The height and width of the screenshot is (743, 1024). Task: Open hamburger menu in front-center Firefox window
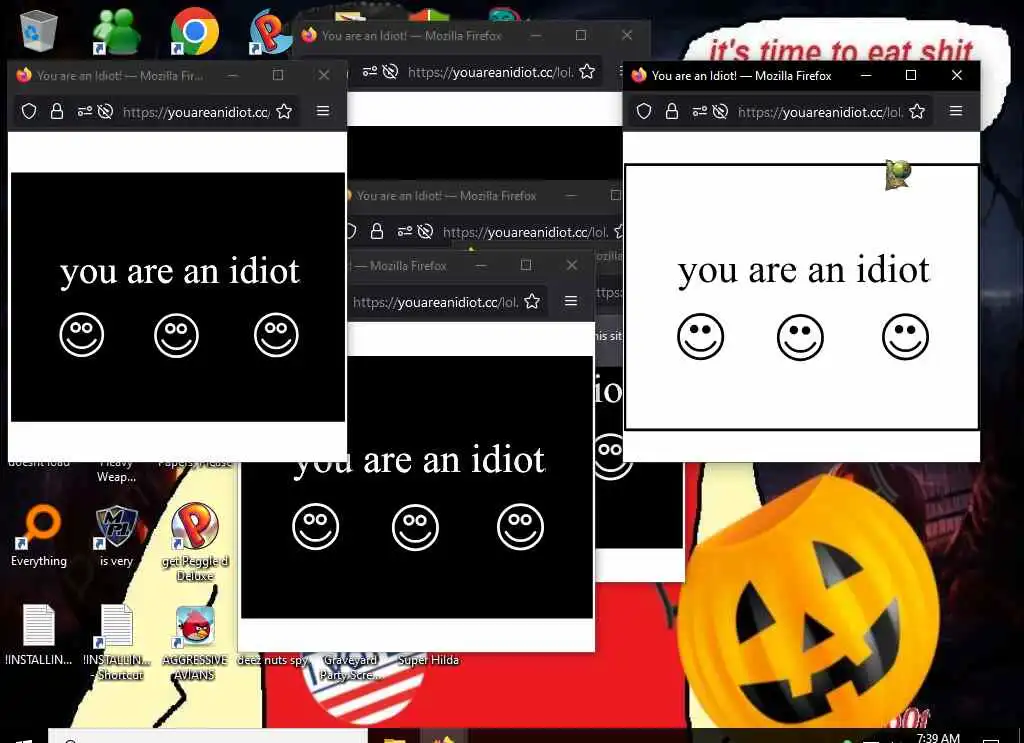(x=571, y=300)
